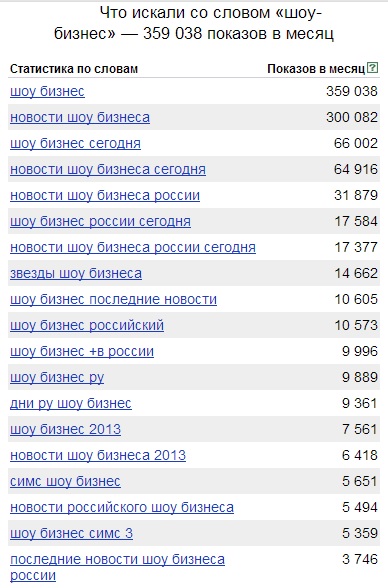Open the link «дни ру шоу бизнес»
Image resolution: width=388 pixels, height=588 pixels.
pos(71,404)
